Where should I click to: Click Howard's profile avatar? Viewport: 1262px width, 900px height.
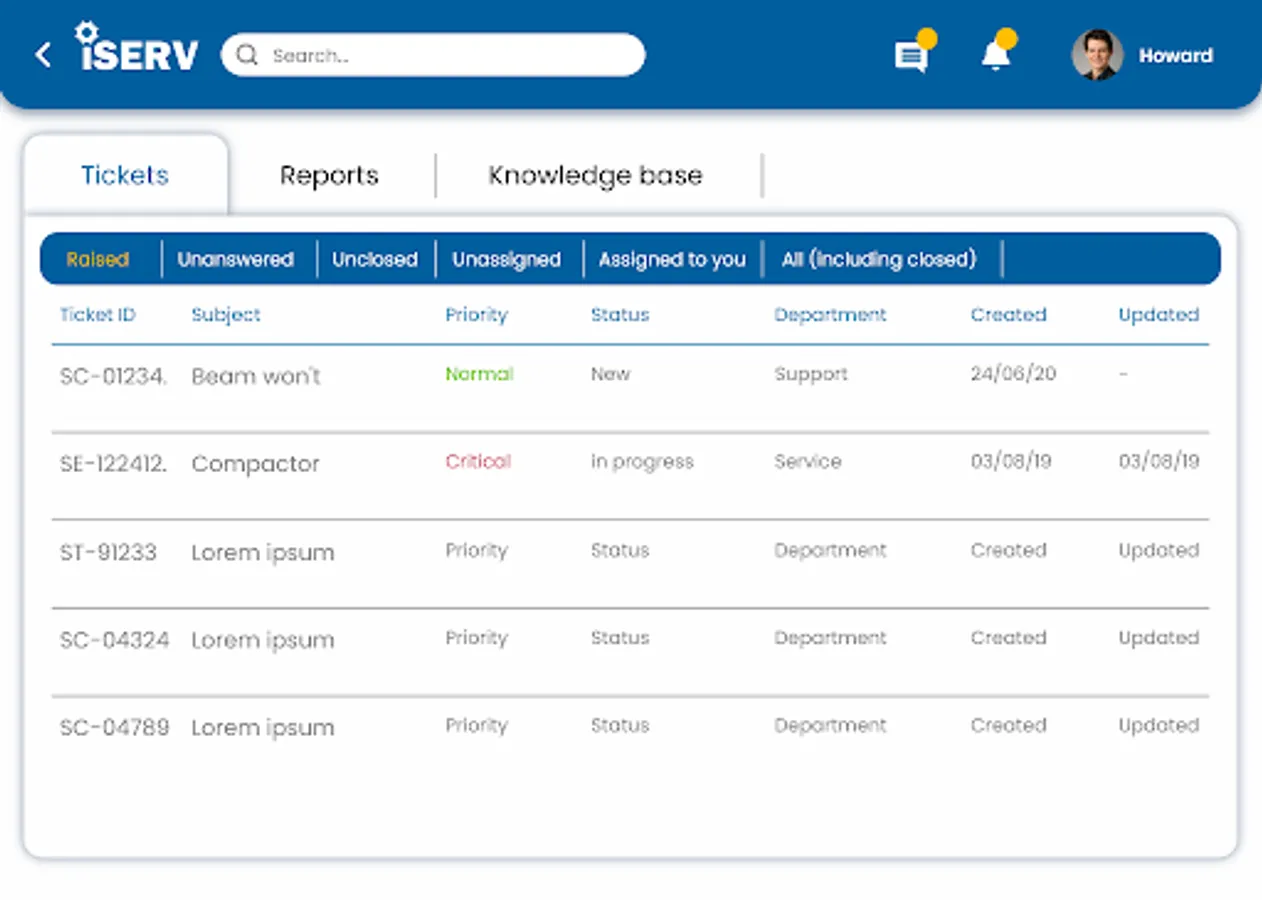[1097, 55]
